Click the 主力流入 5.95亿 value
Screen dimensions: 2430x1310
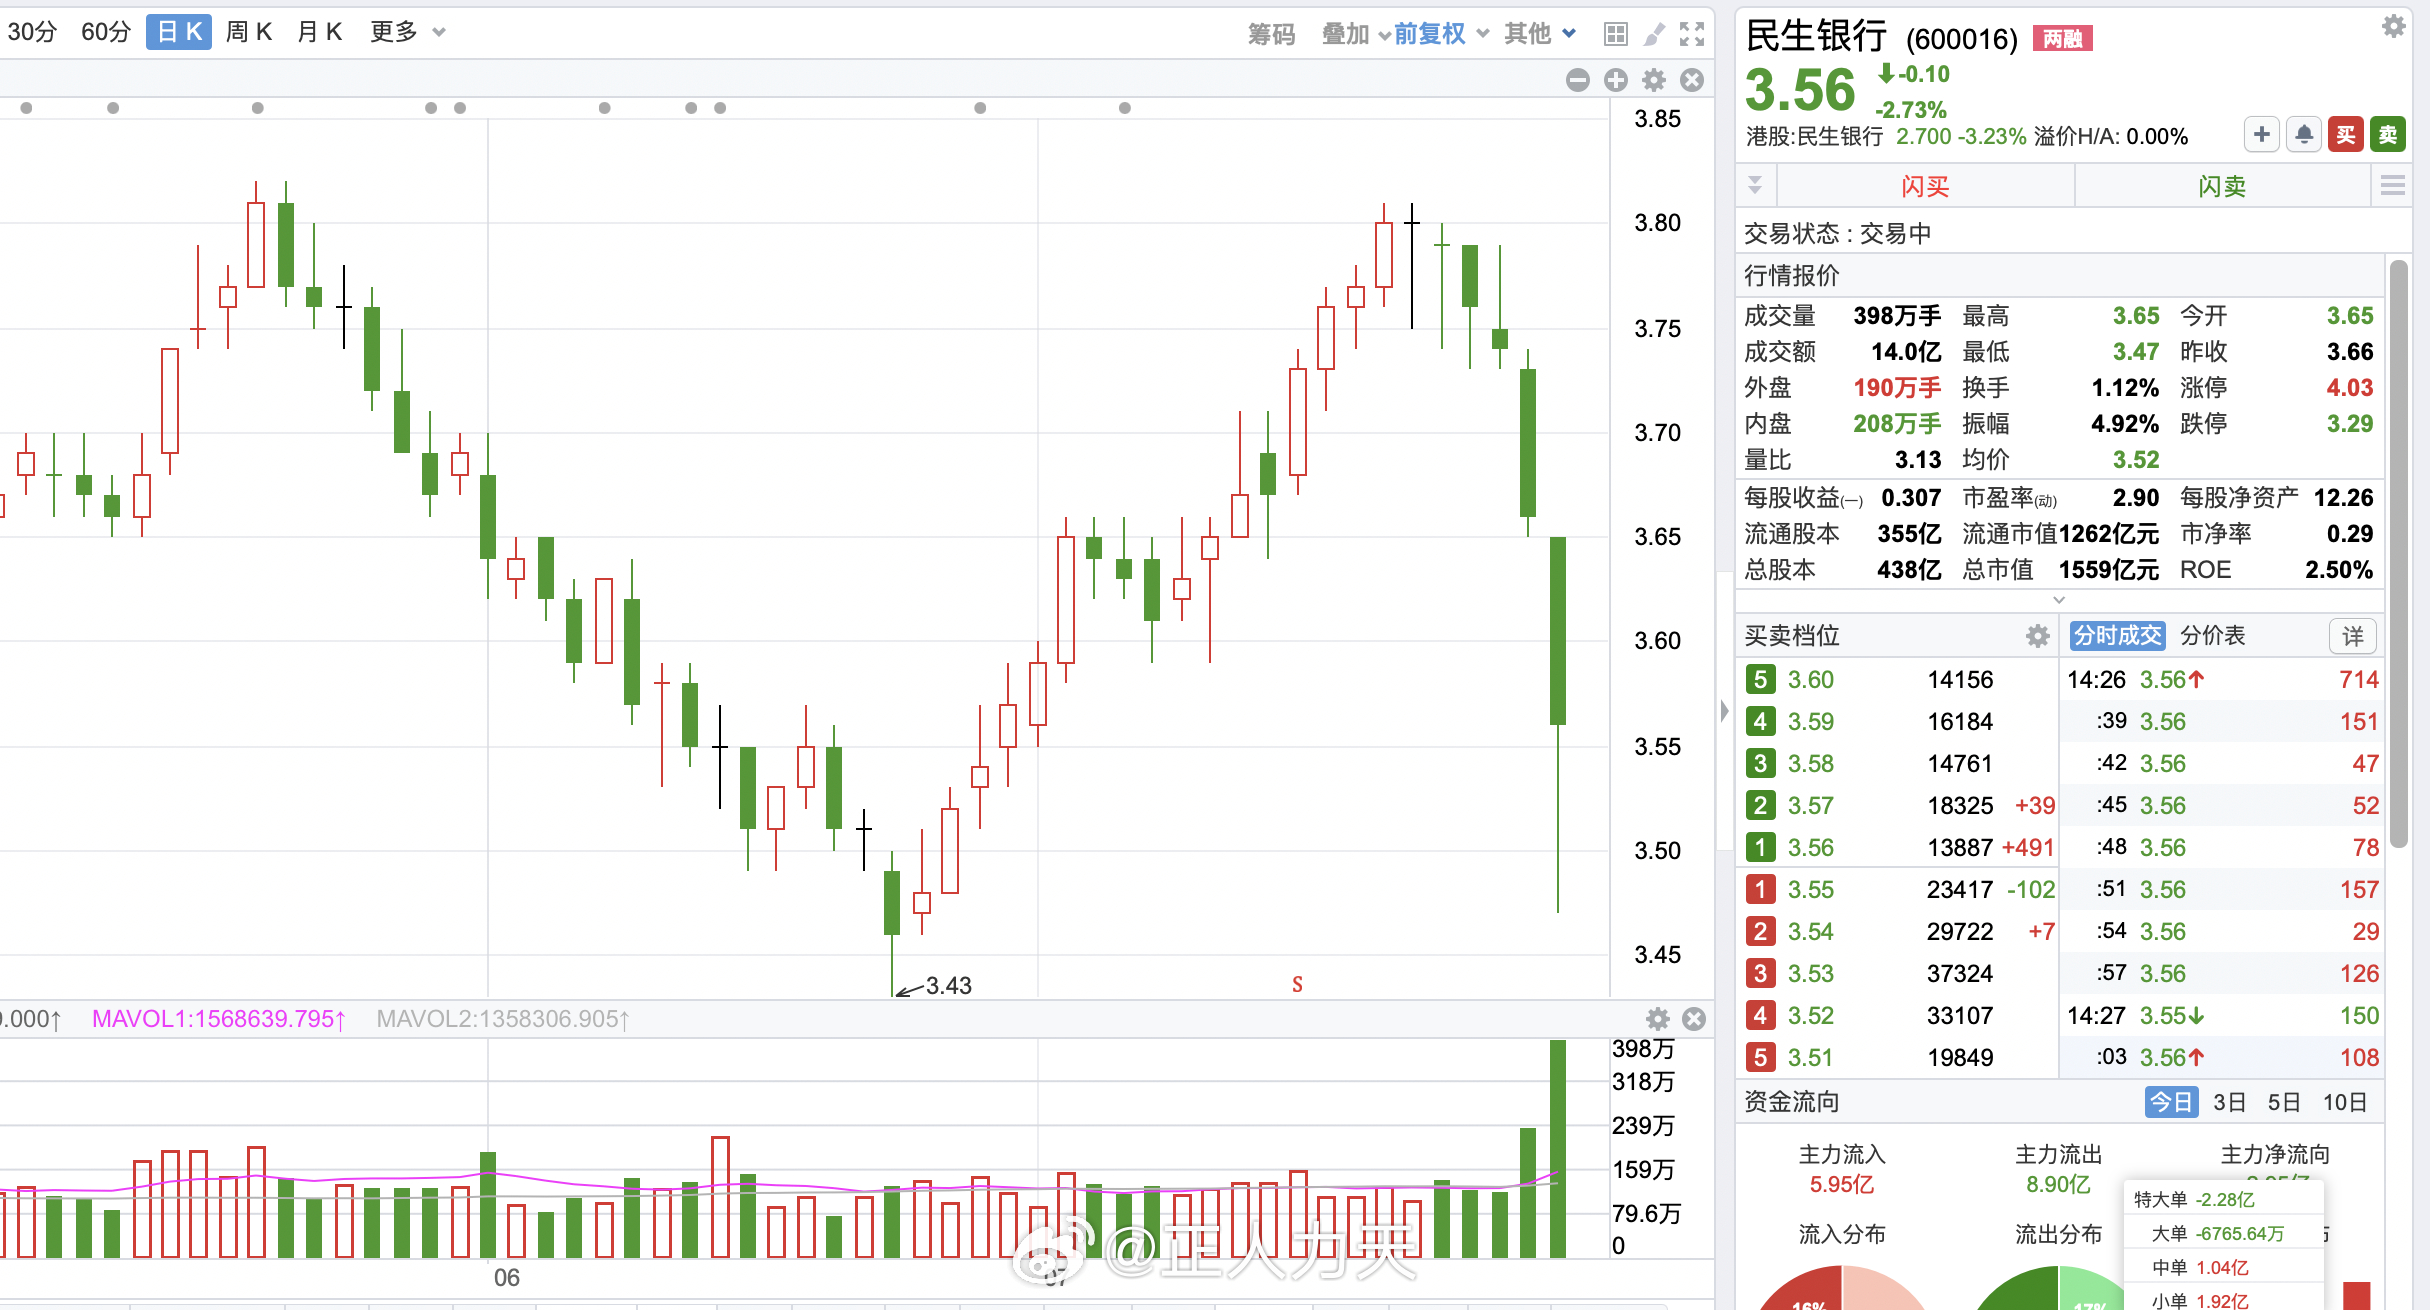(1842, 1185)
